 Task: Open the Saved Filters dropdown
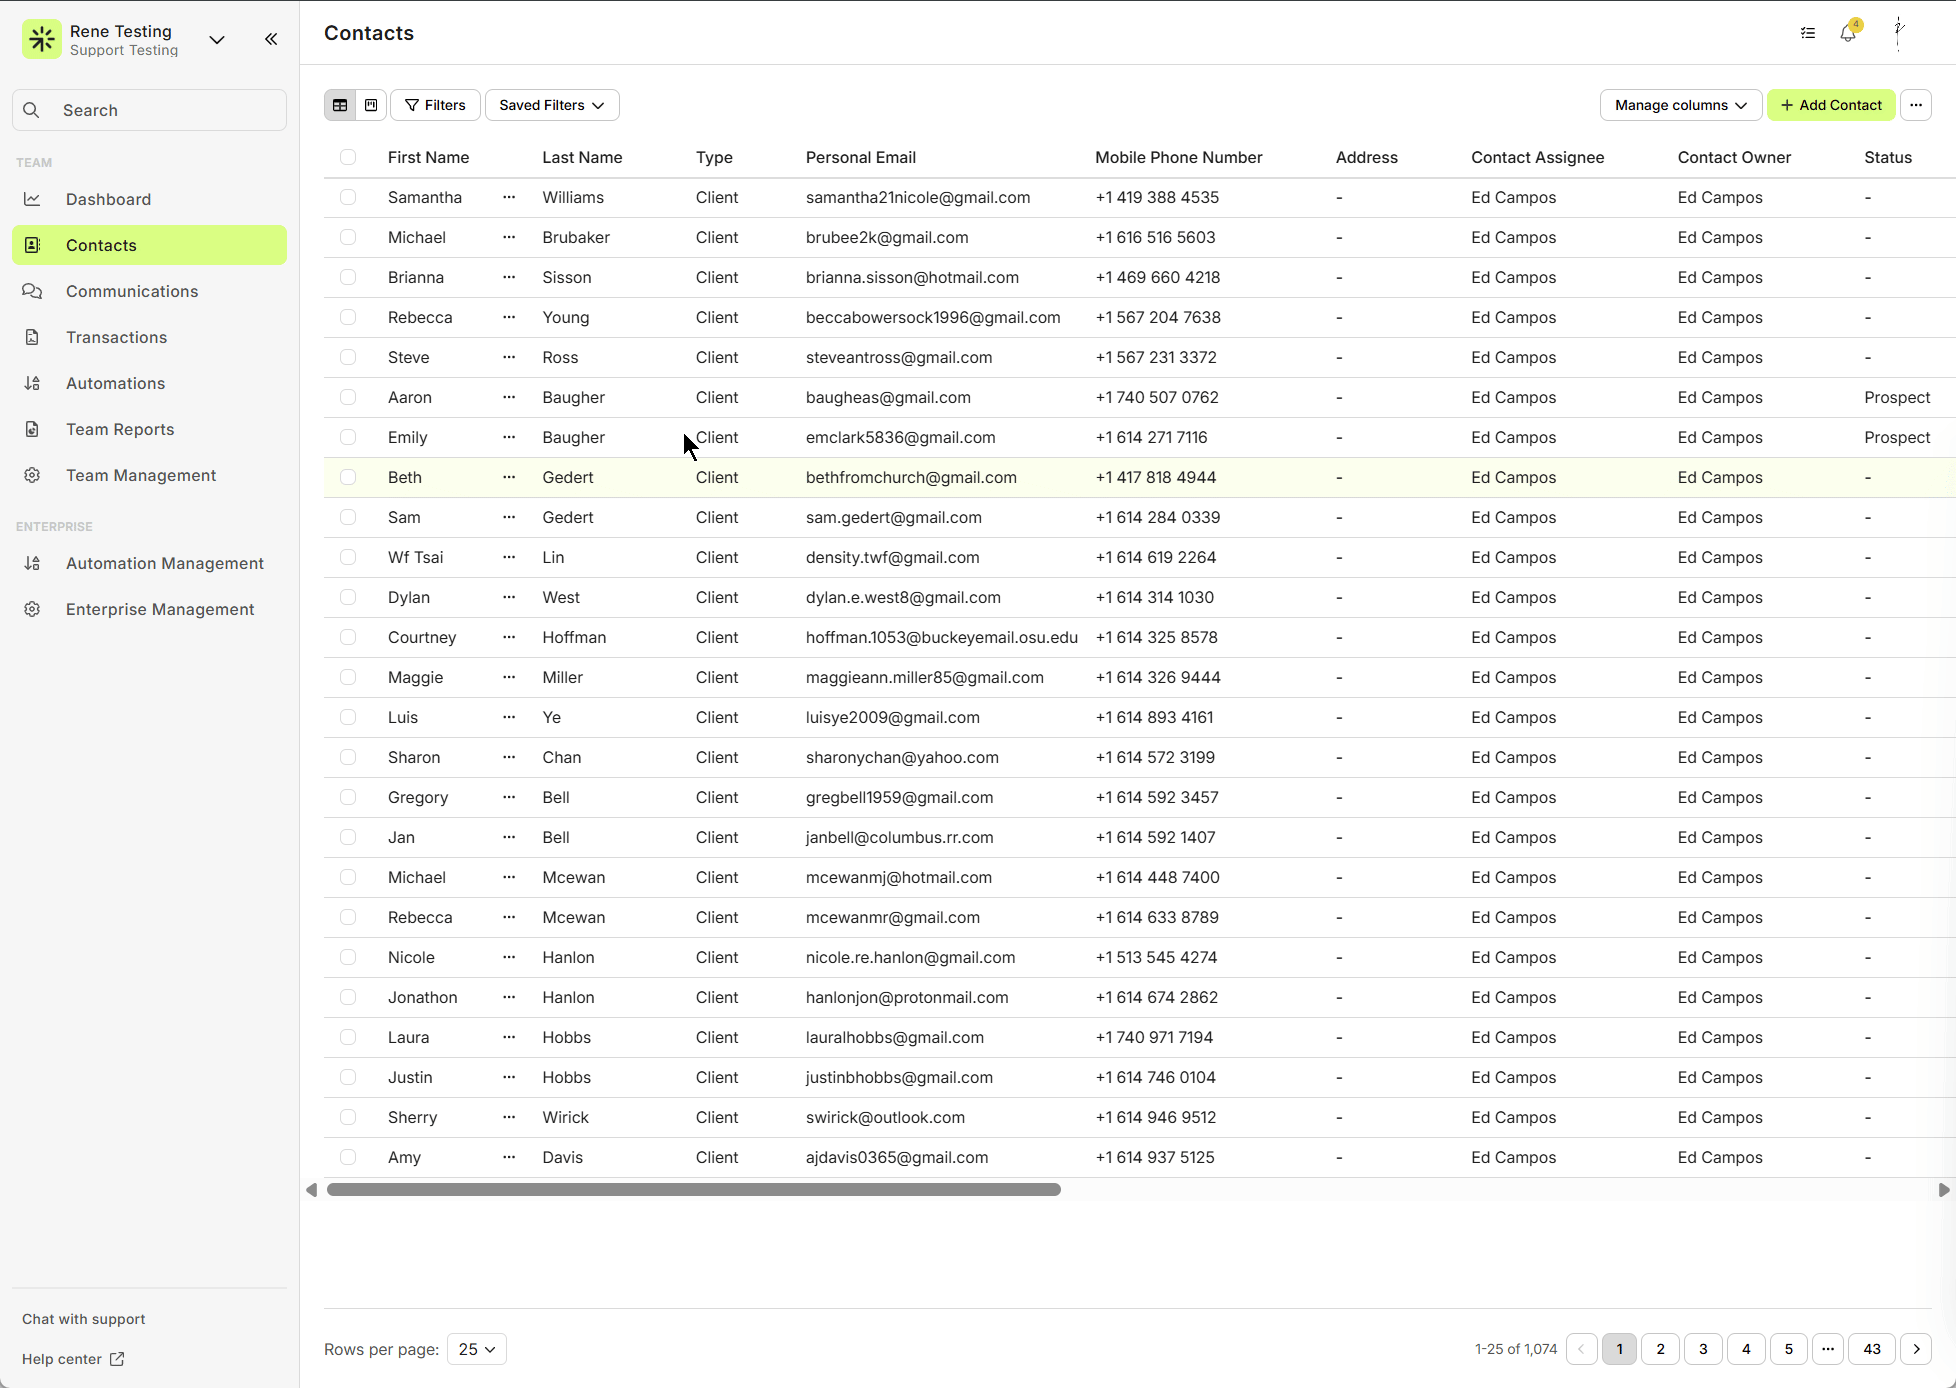[x=551, y=105]
